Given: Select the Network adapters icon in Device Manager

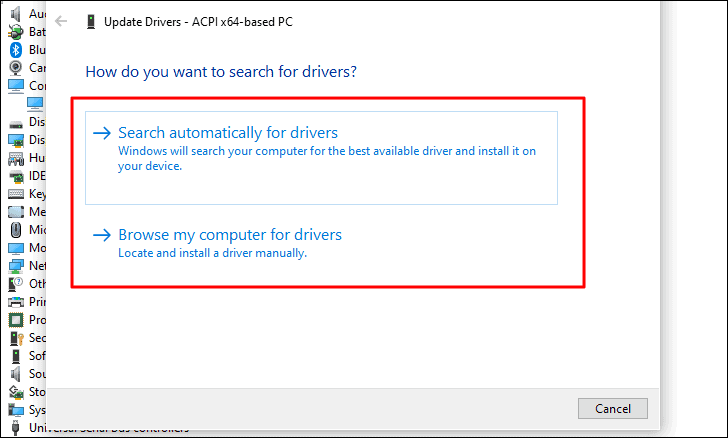Looking at the screenshot, I should click(16, 266).
